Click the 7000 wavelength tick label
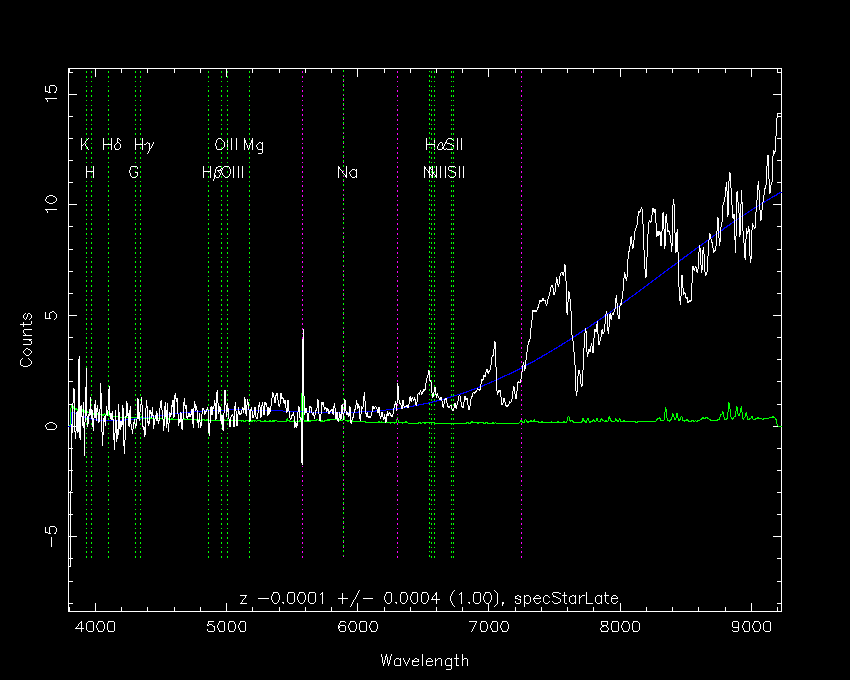850x680 pixels. 489,627
